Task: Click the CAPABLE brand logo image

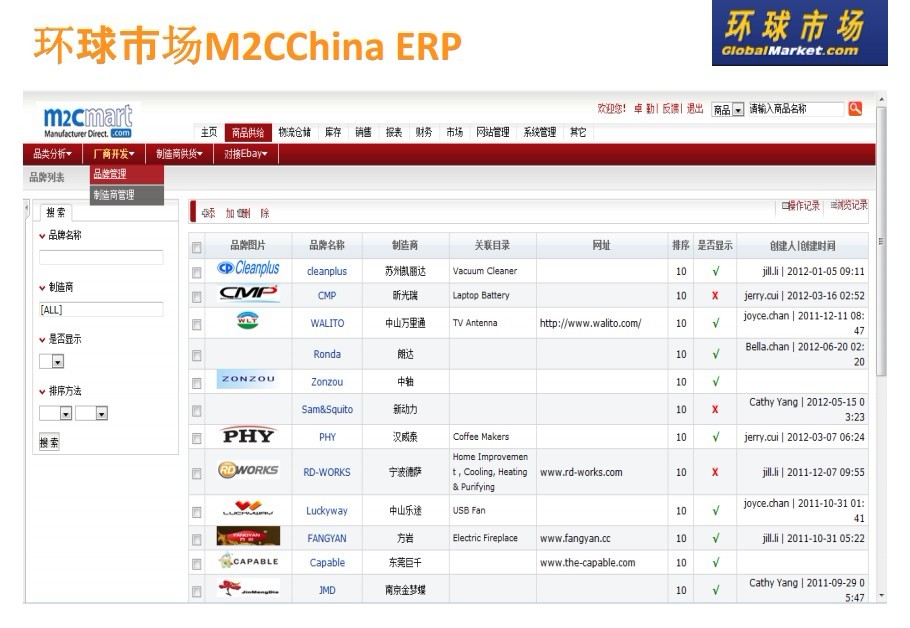Action: (x=248, y=561)
